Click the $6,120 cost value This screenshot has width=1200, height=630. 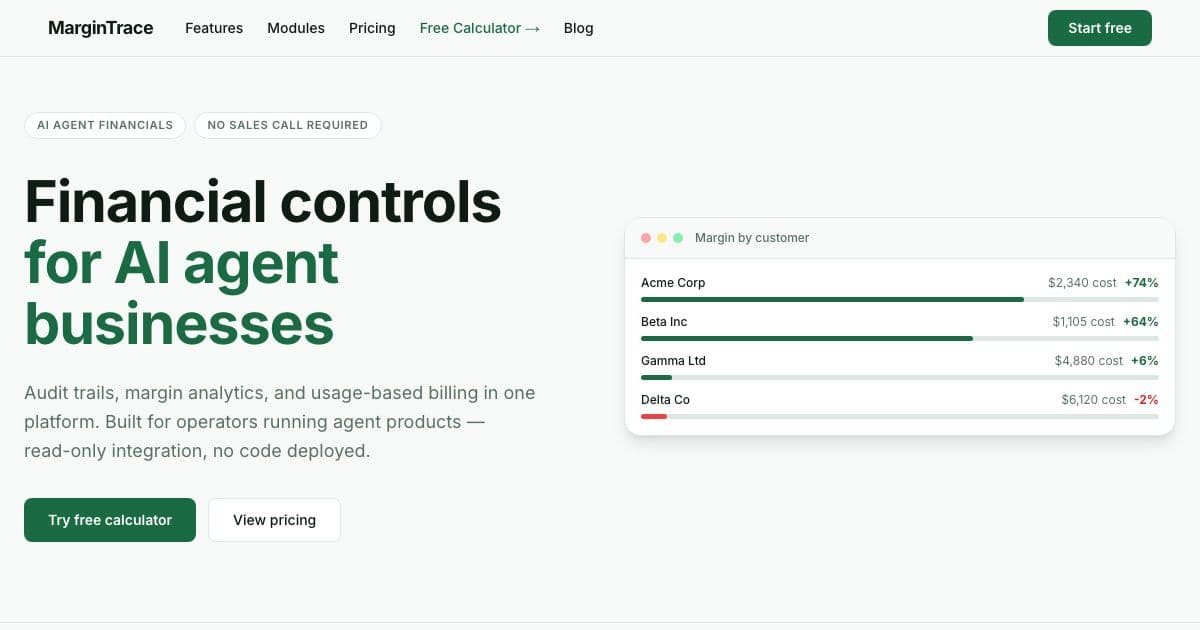1094,400
